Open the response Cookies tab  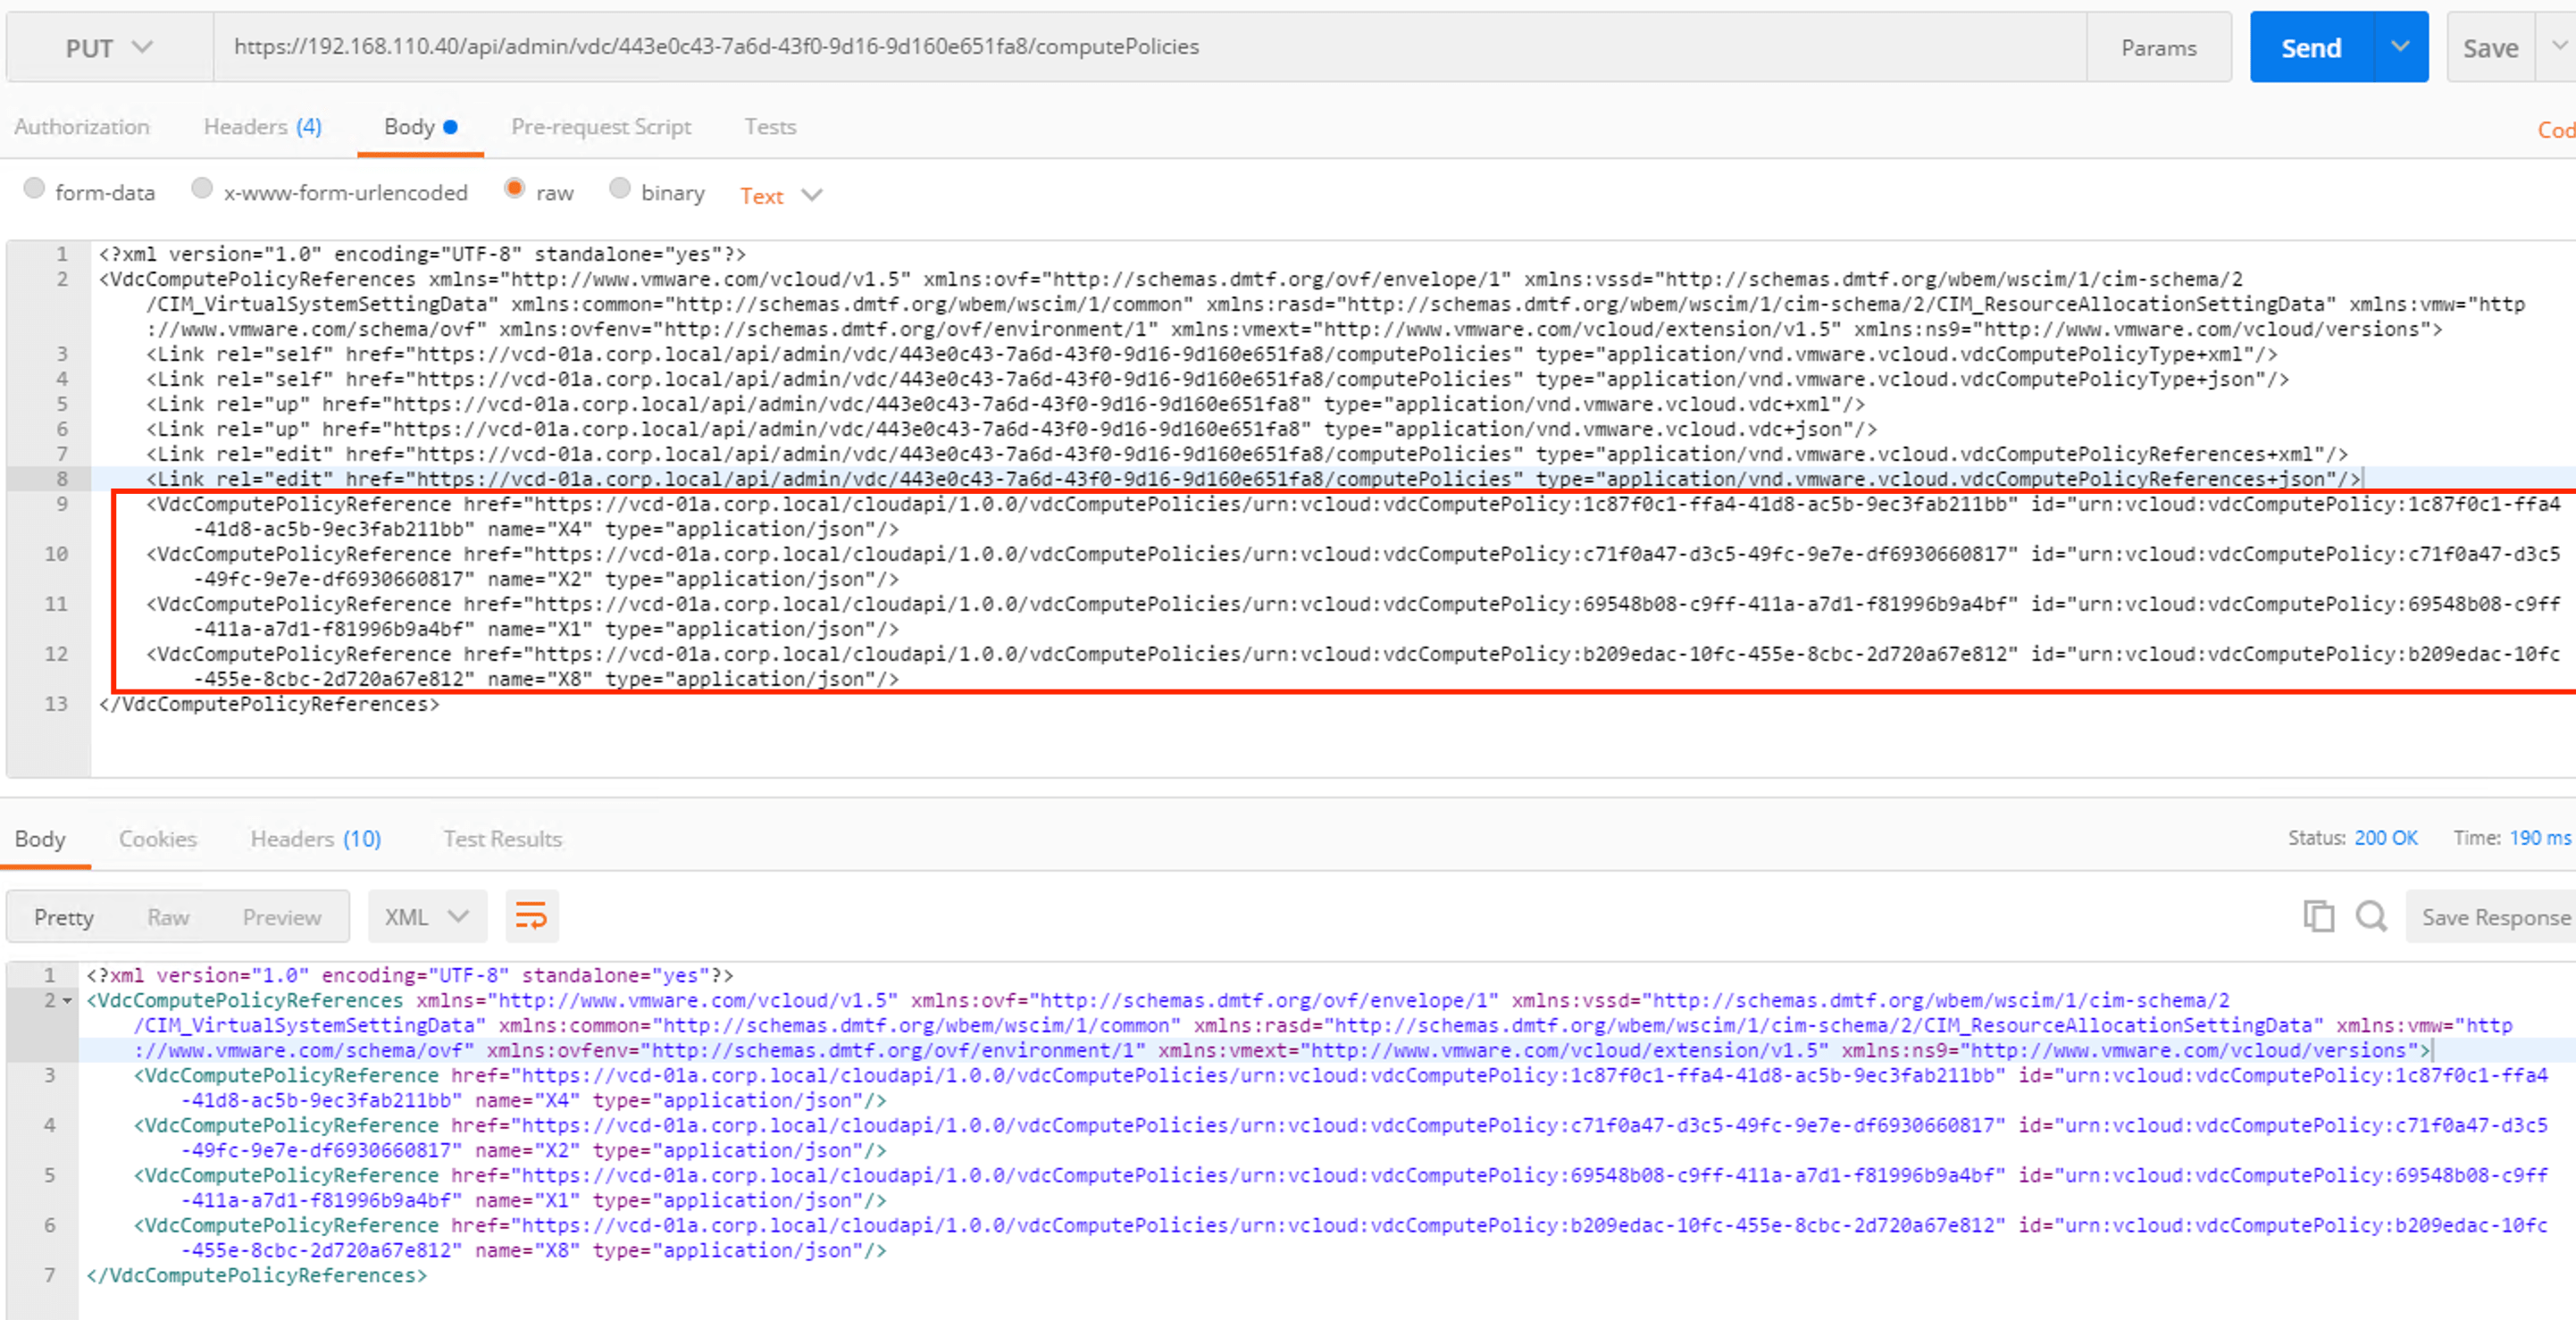[x=157, y=839]
